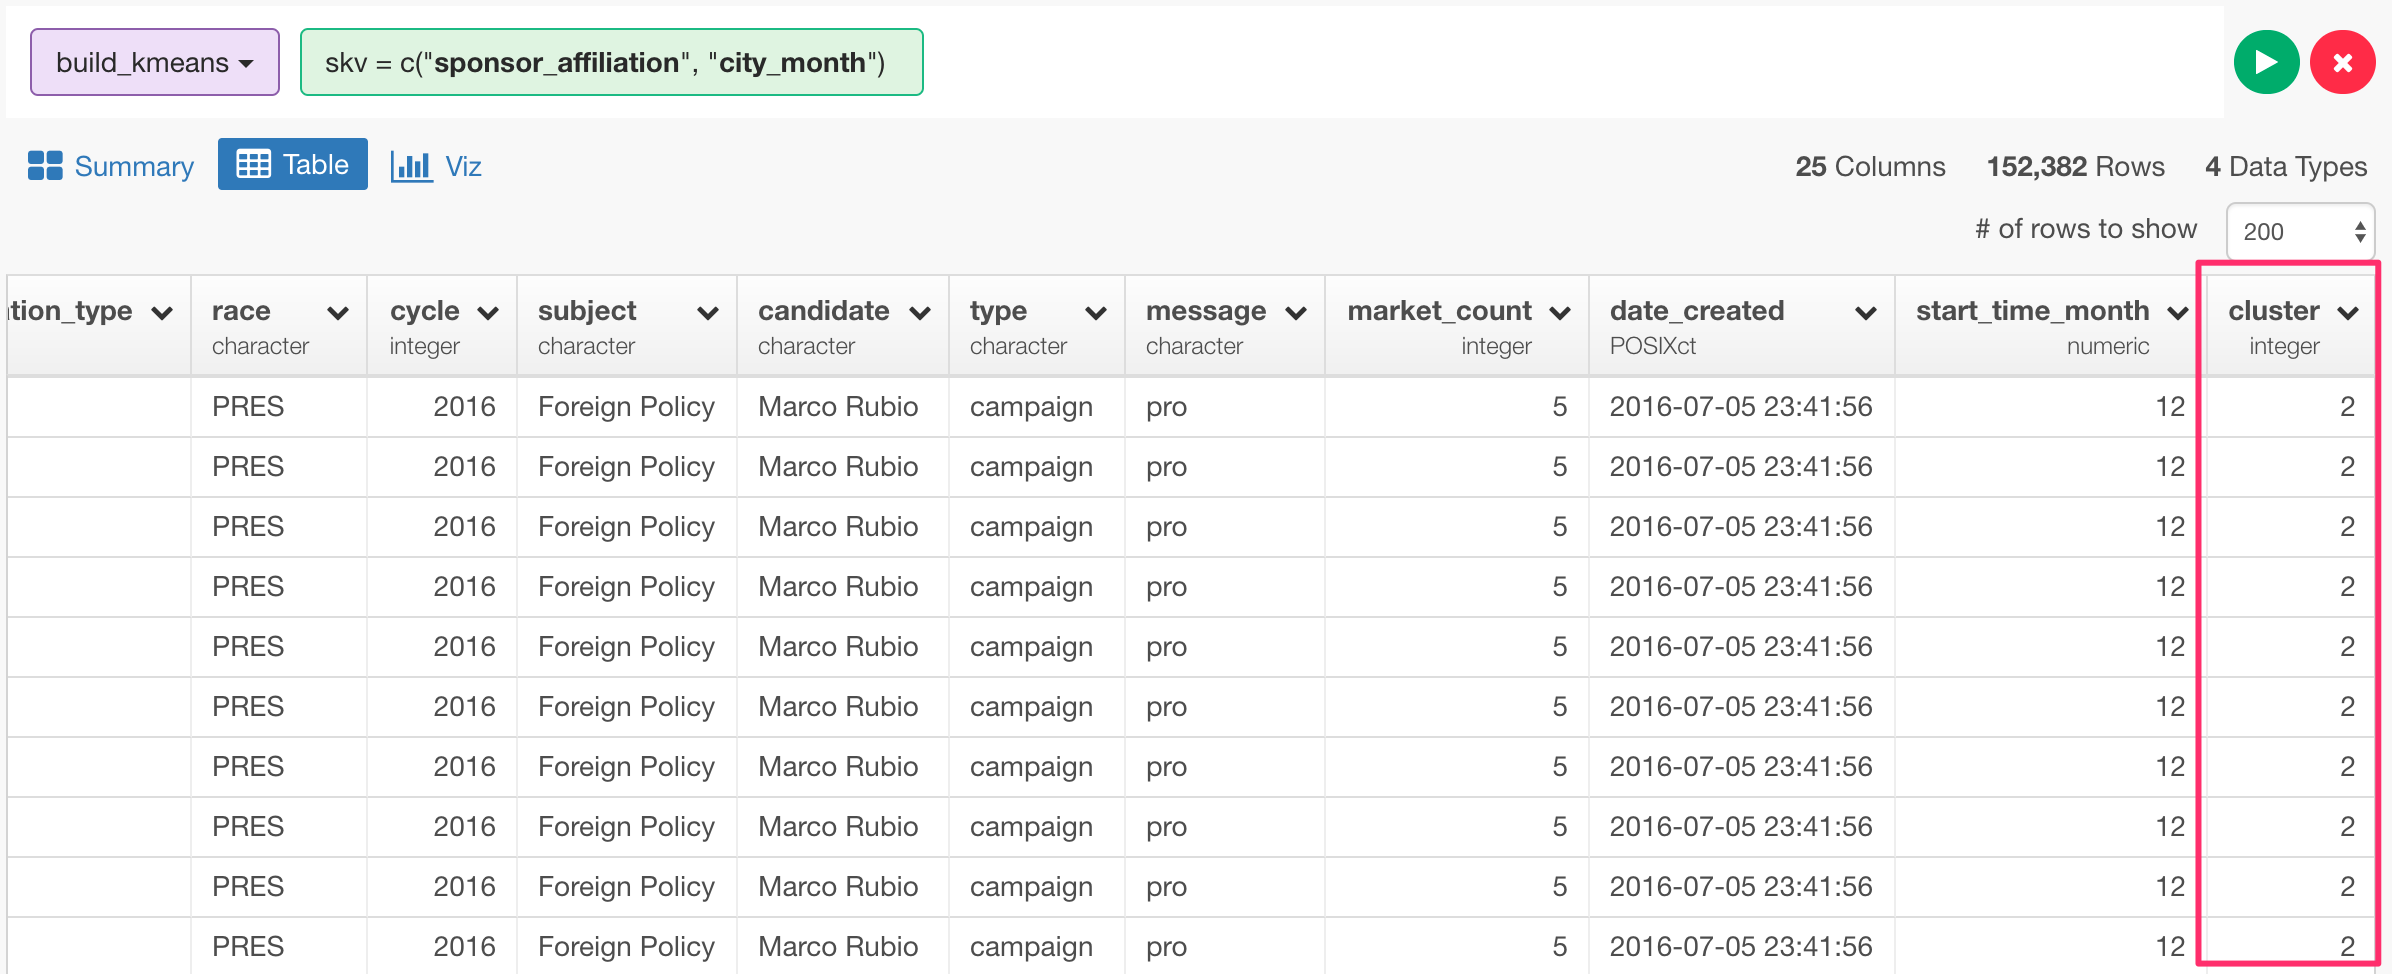
Task: Open the subject column dropdown arrow
Action: tap(708, 313)
